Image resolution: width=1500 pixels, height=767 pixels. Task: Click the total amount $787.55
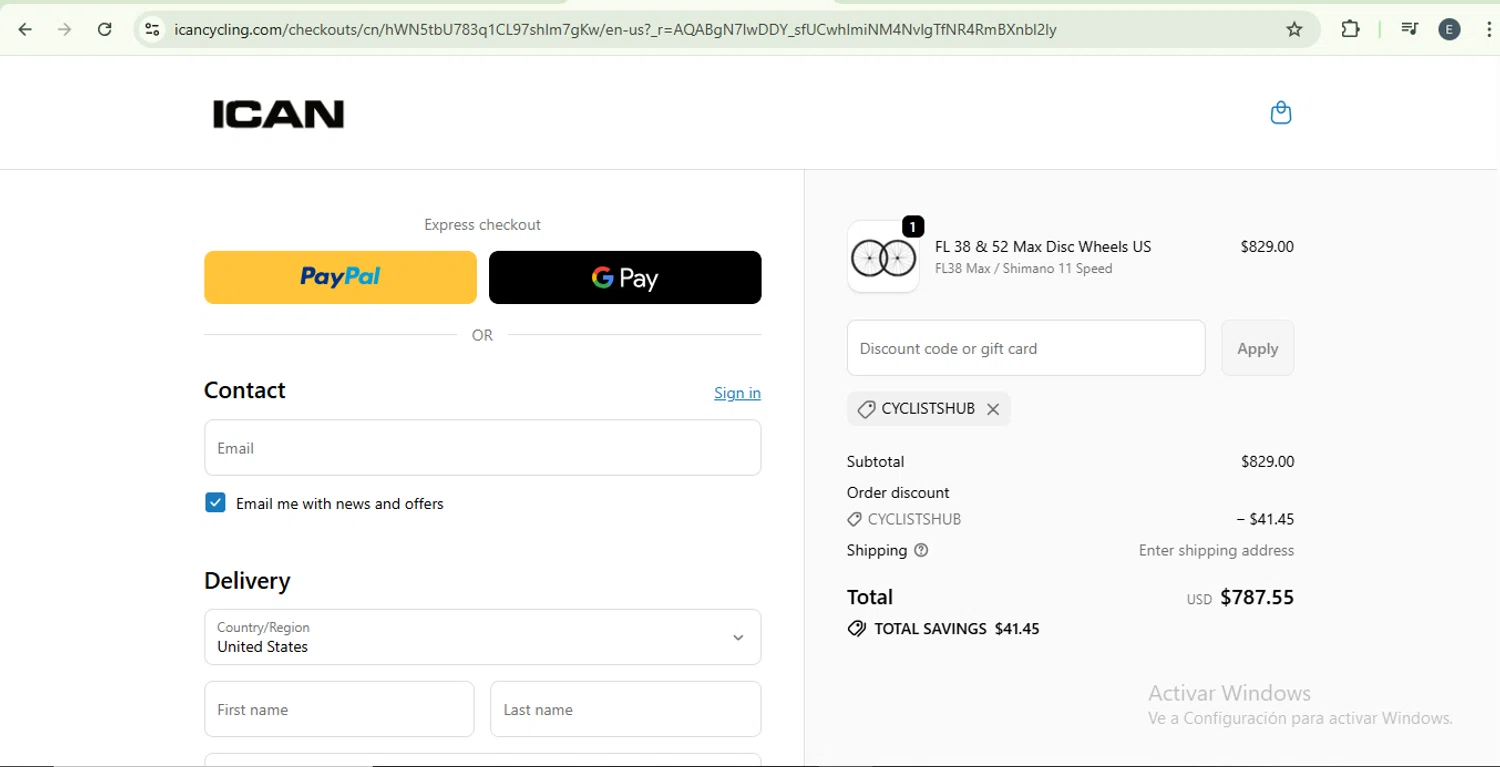click(1257, 597)
